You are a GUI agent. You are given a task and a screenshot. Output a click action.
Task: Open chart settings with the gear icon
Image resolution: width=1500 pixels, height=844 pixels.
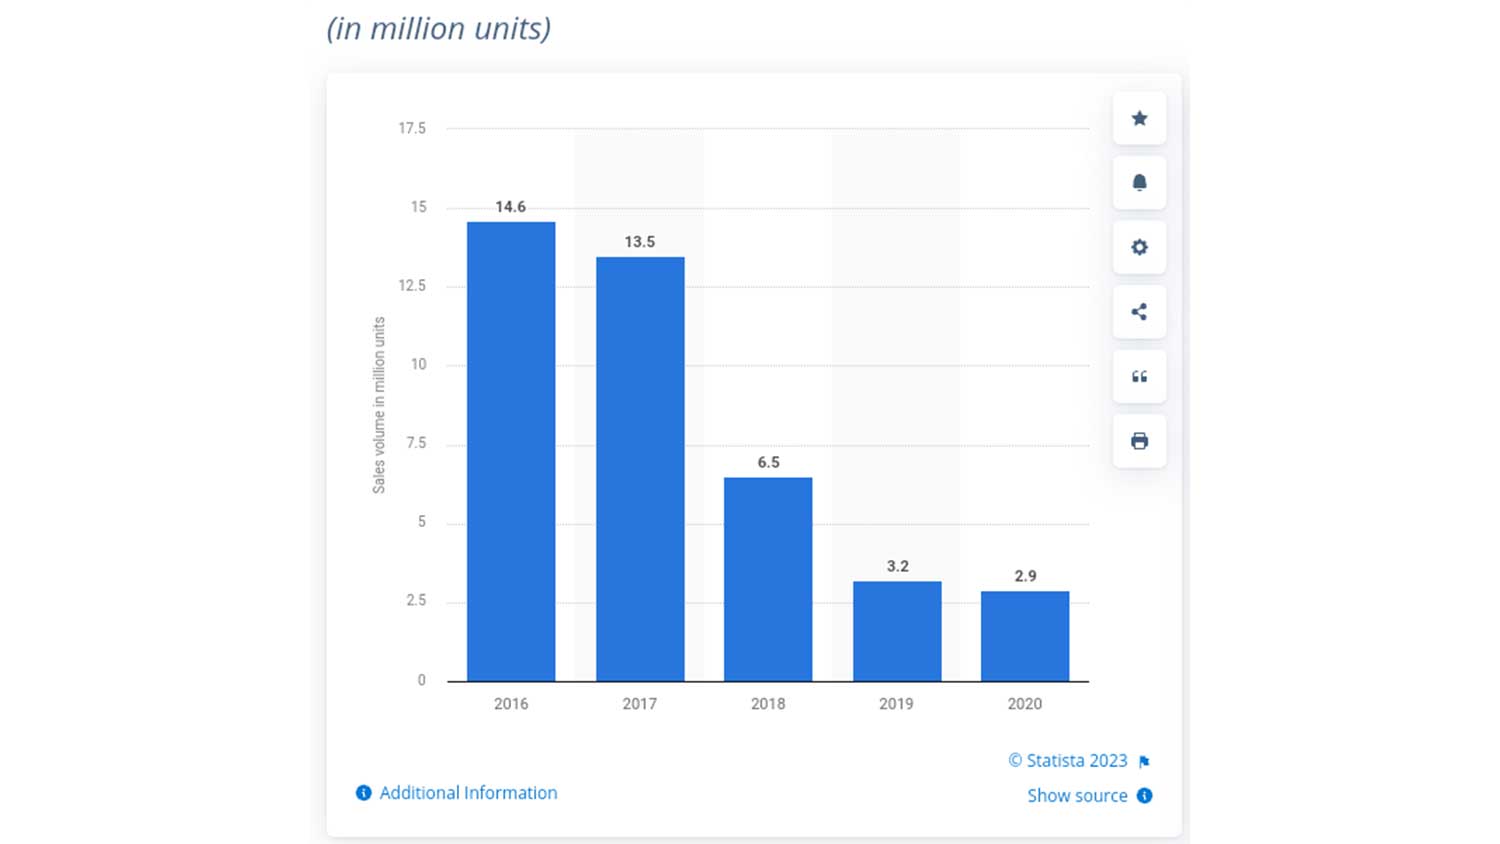[1139, 247]
